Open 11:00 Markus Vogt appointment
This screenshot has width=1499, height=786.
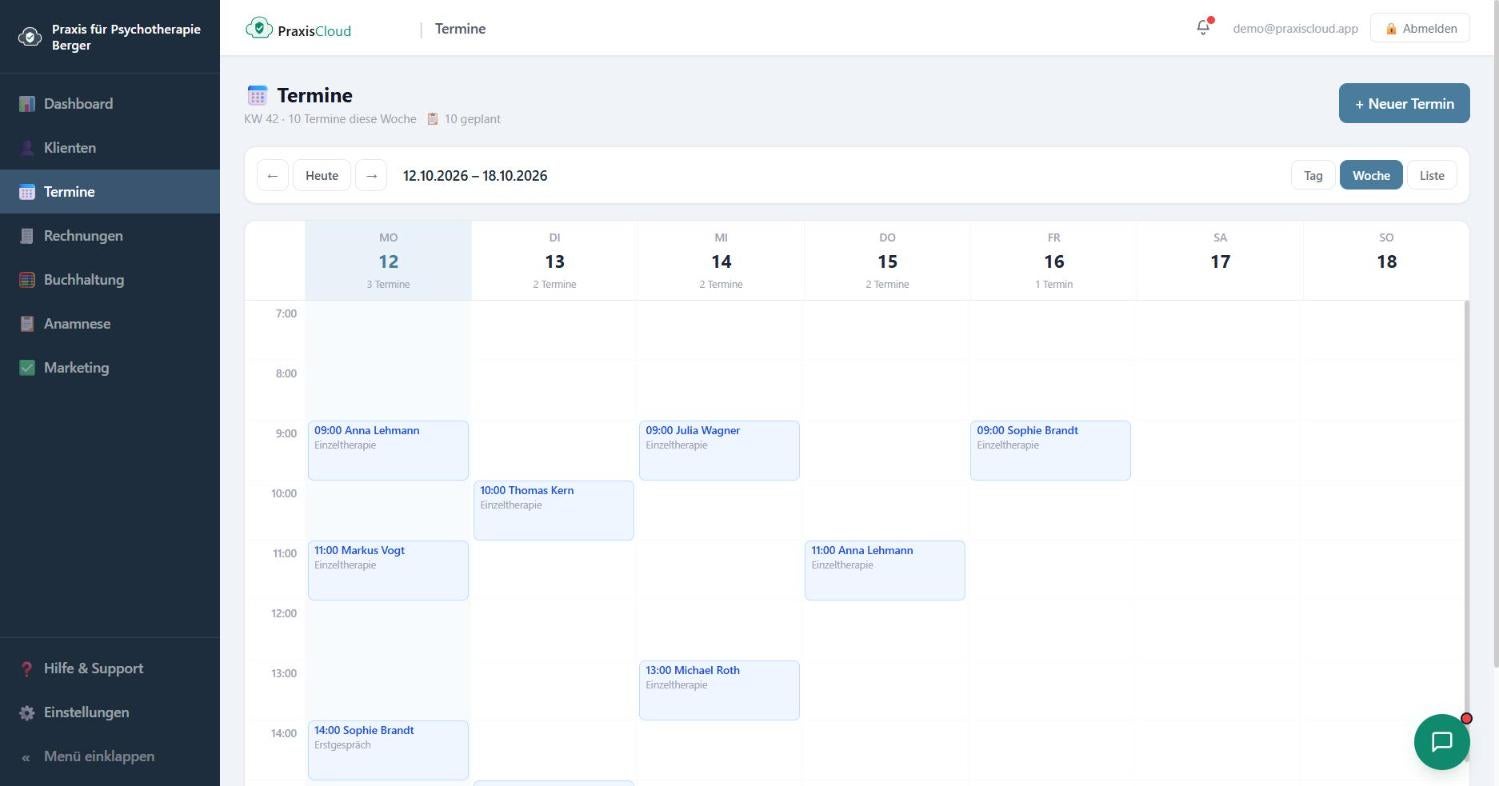tap(388, 570)
